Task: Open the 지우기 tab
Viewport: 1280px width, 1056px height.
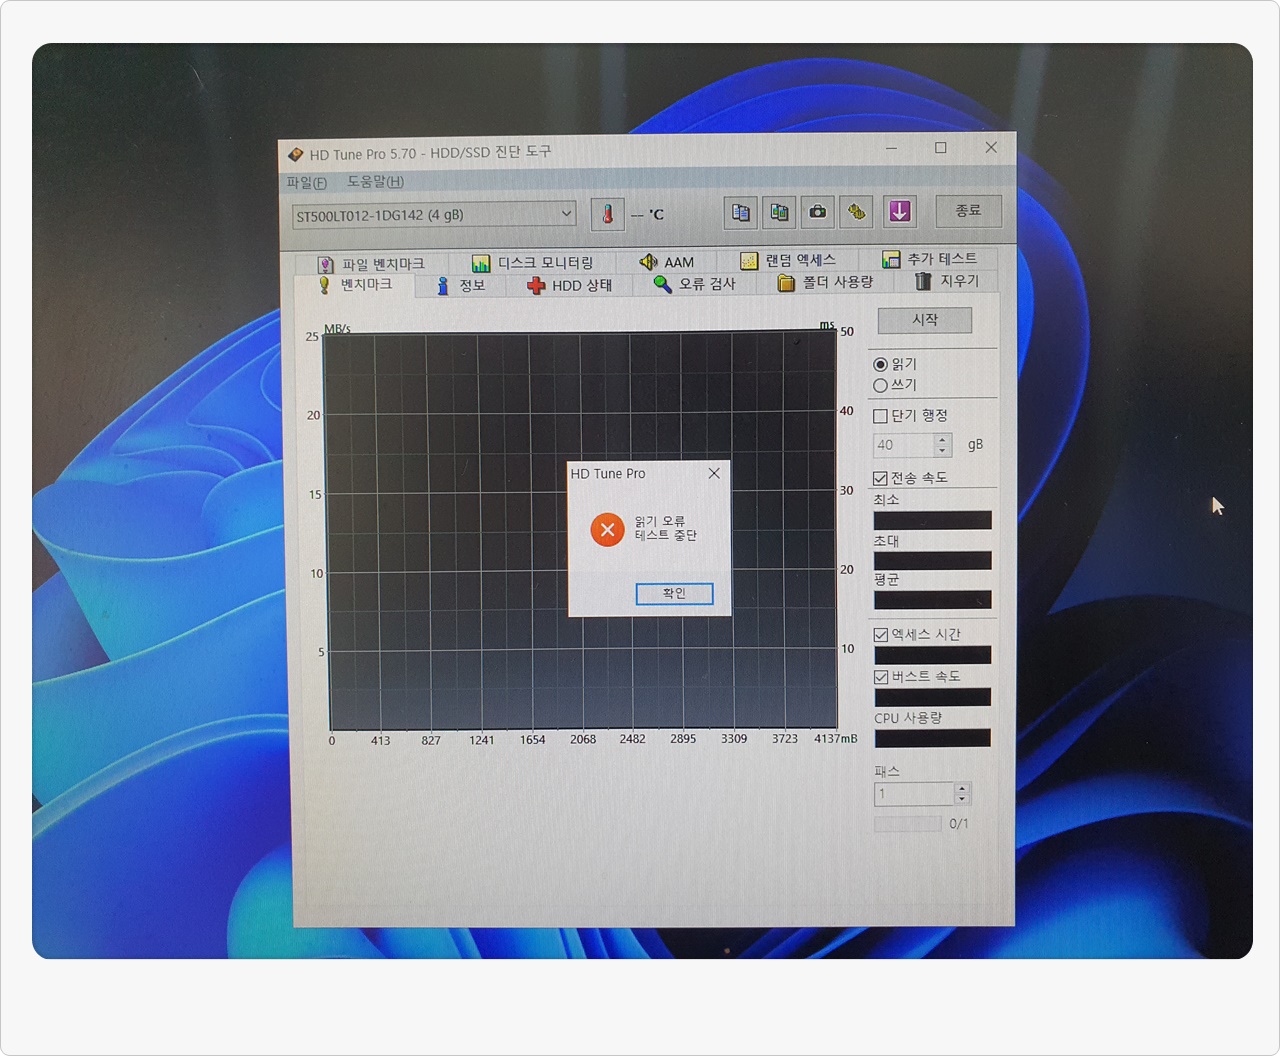Action: [x=947, y=281]
